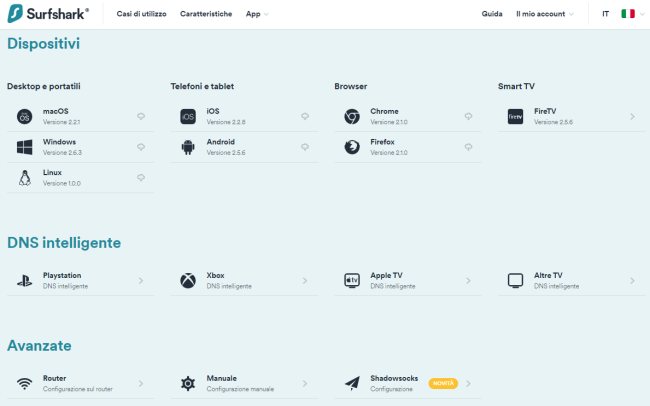Open the Windows download link
650x406 pixels.
(x=80, y=147)
